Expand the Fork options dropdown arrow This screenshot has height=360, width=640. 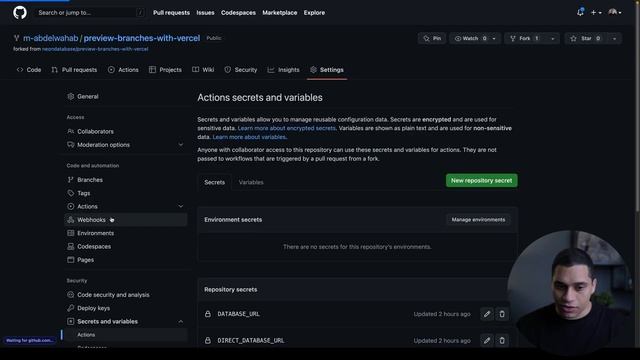553,38
